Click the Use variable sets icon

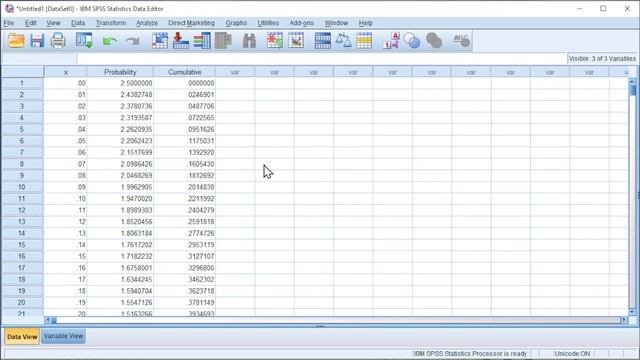[412, 41]
